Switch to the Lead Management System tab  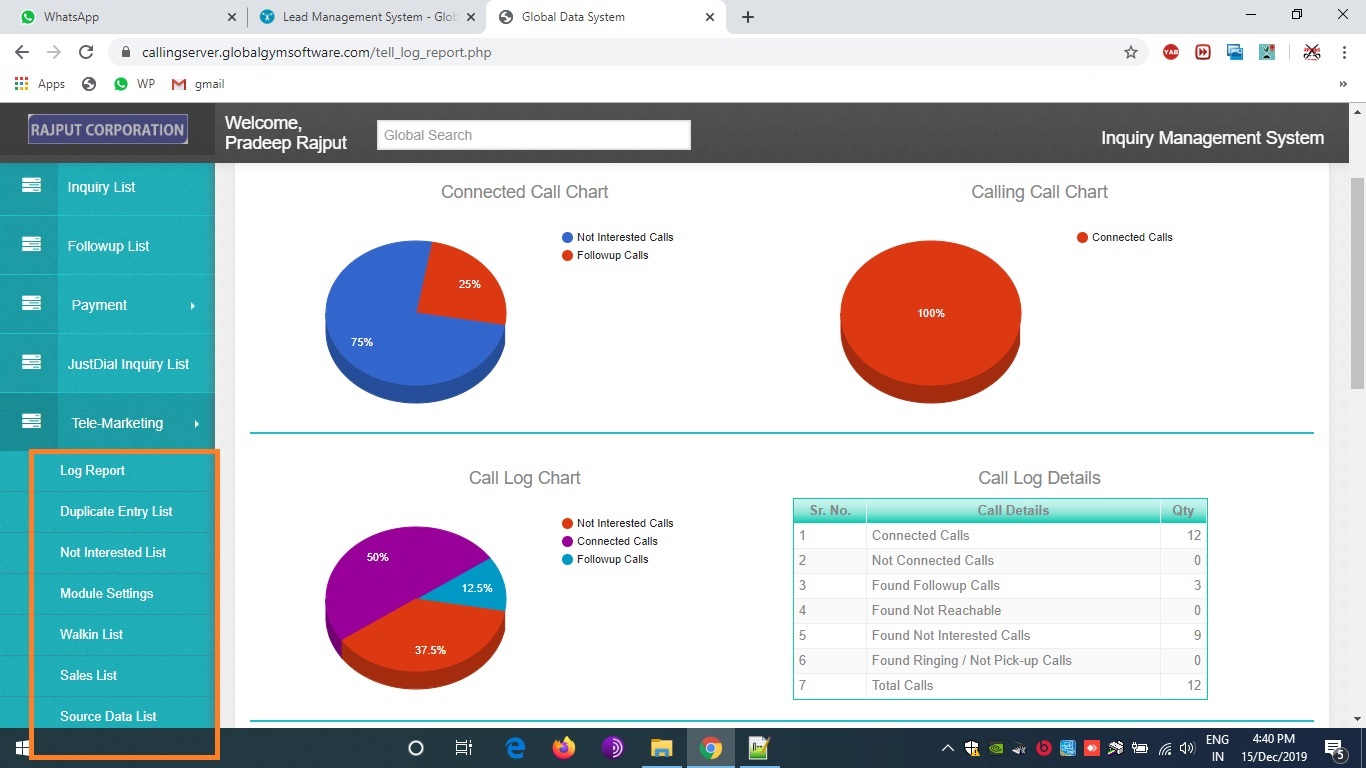360,16
